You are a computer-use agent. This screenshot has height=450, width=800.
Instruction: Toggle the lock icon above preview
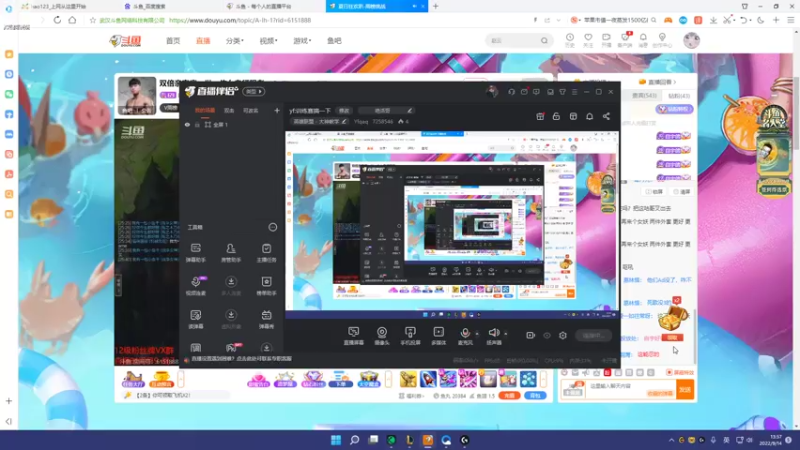tap(556, 116)
